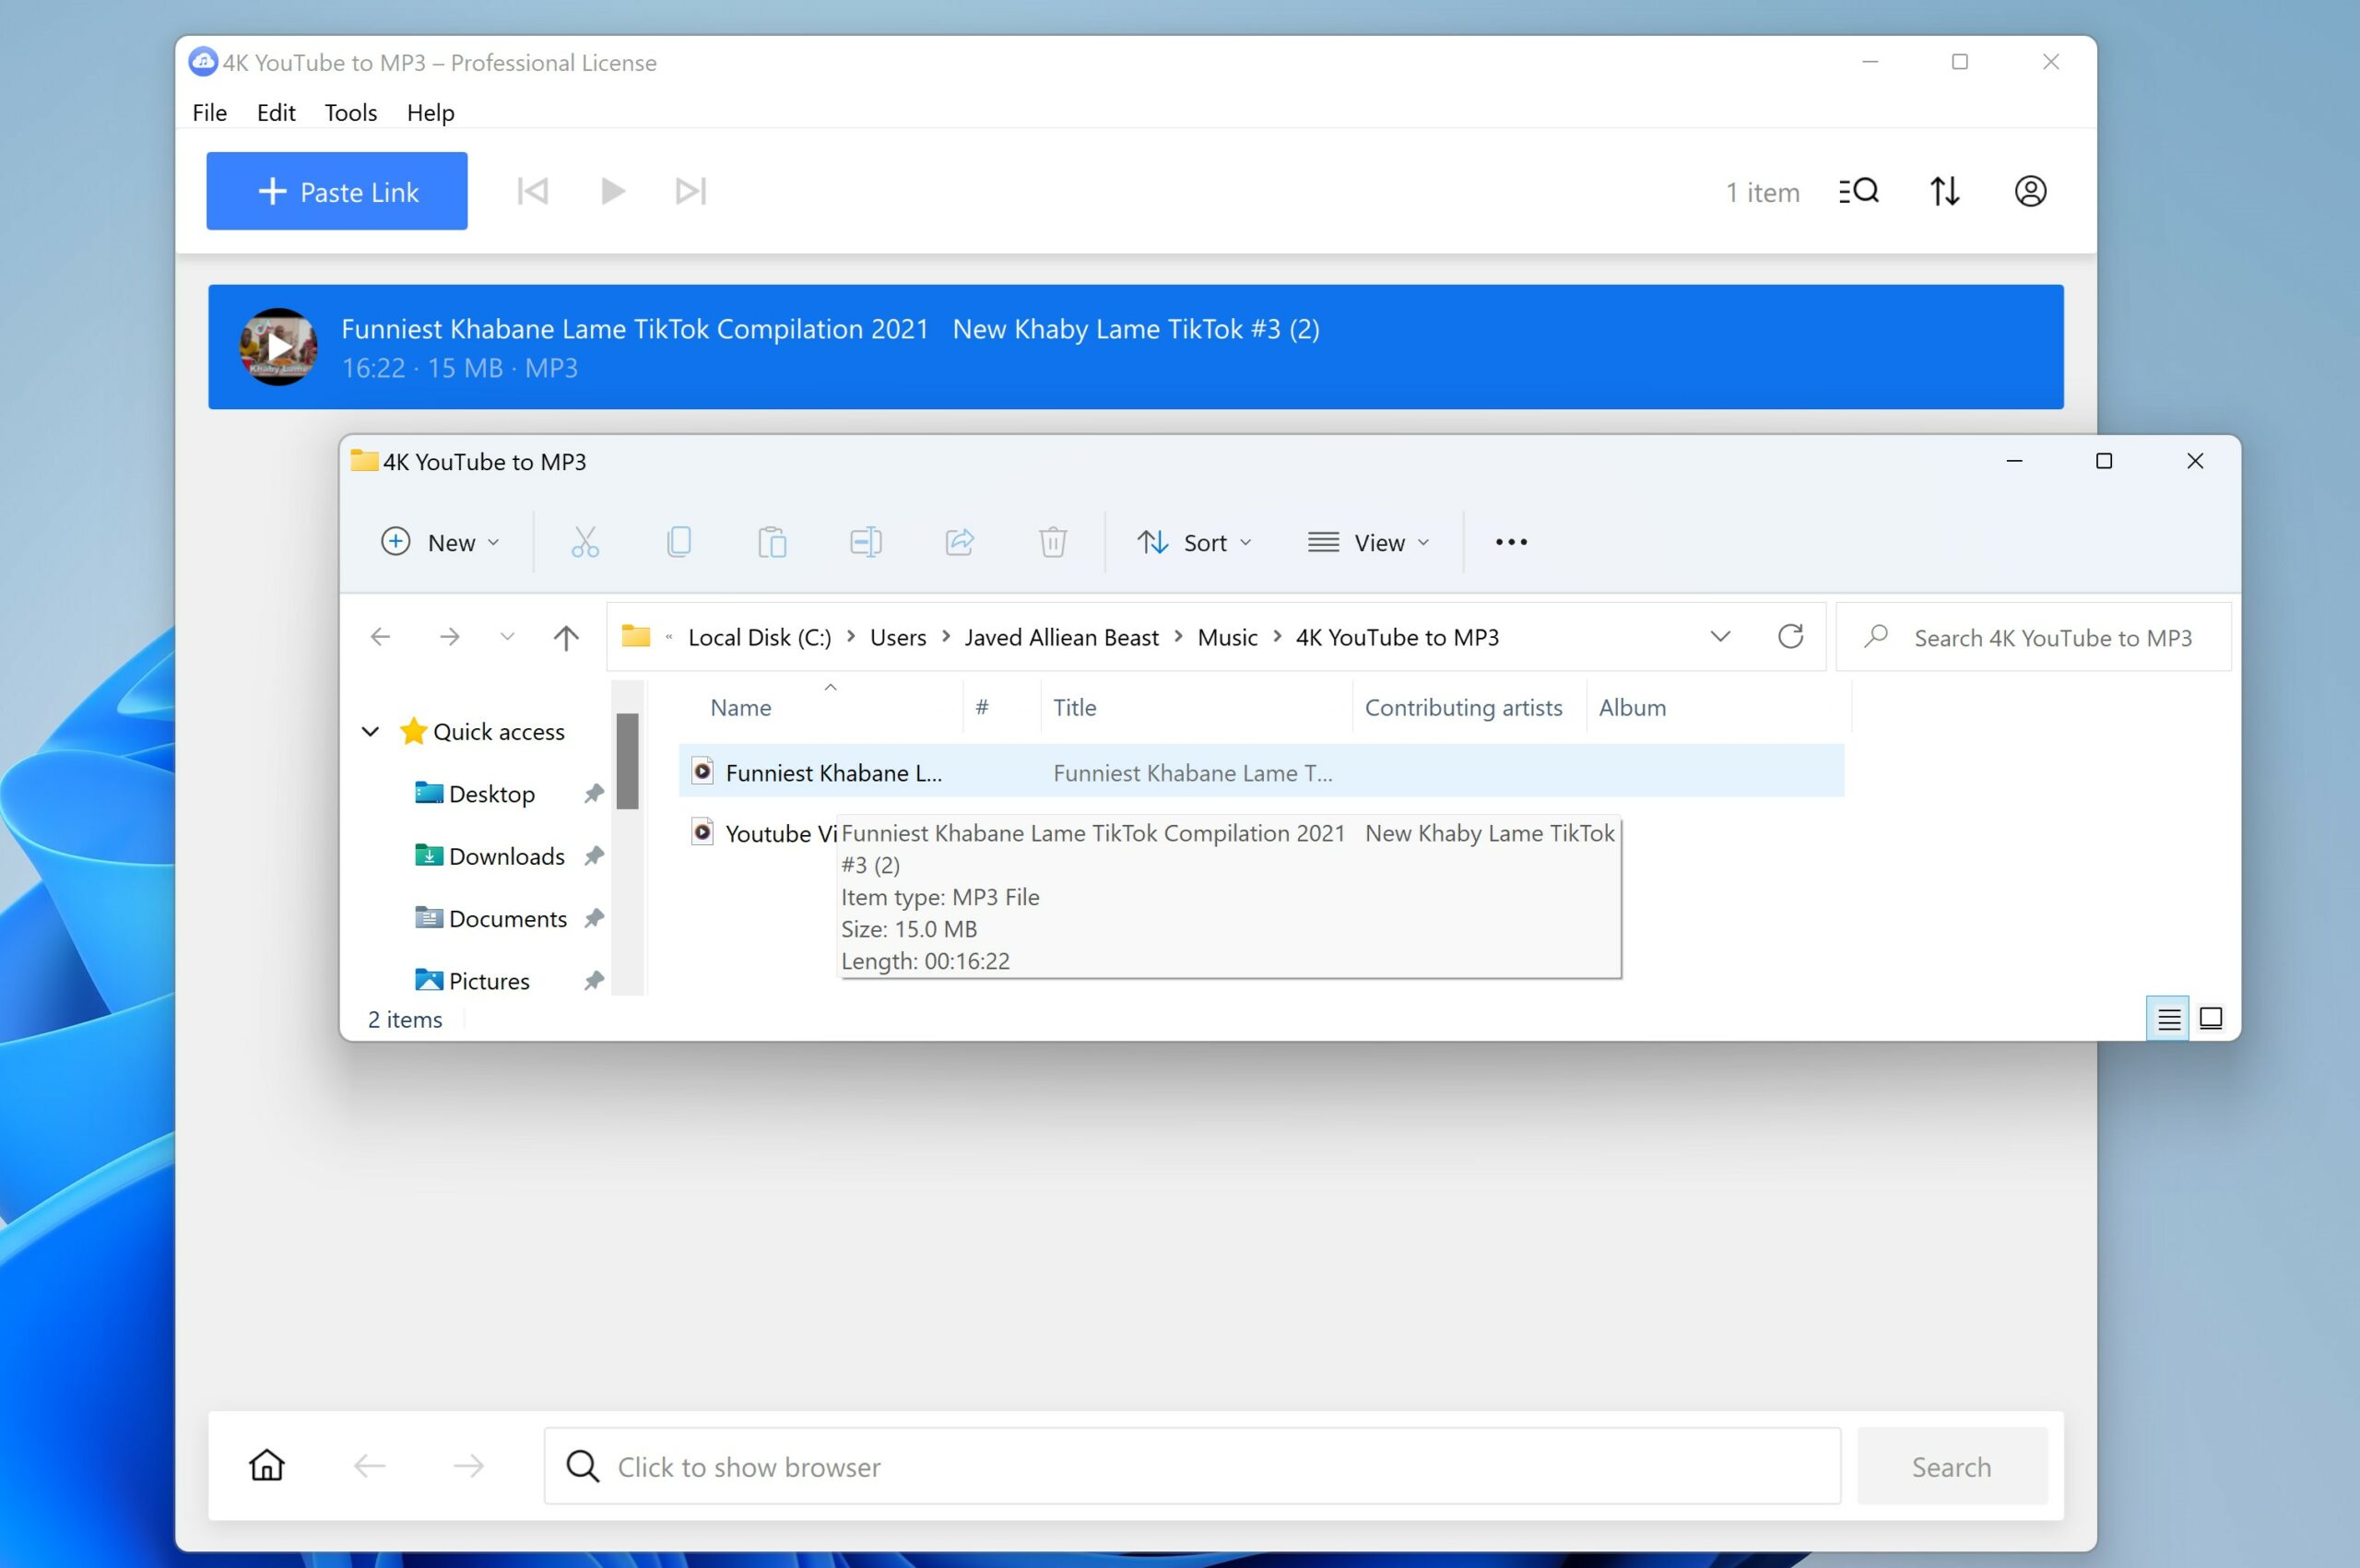Viewport: 2360px width, 1568px height.
Task: Click Users breadcrumb in address bar
Action: [898, 637]
